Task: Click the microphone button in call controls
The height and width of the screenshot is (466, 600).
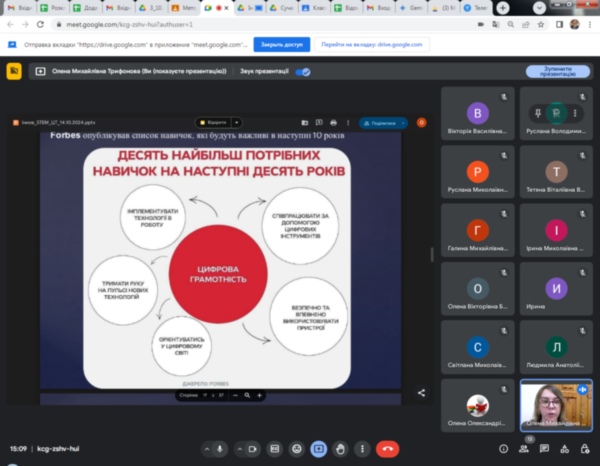Action: pyautogui.click(x=220, y=449)
